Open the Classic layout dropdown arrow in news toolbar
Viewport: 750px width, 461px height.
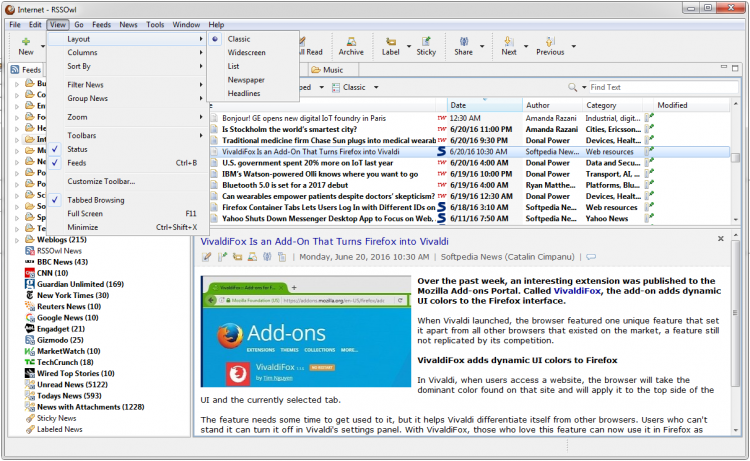(376, 87)
